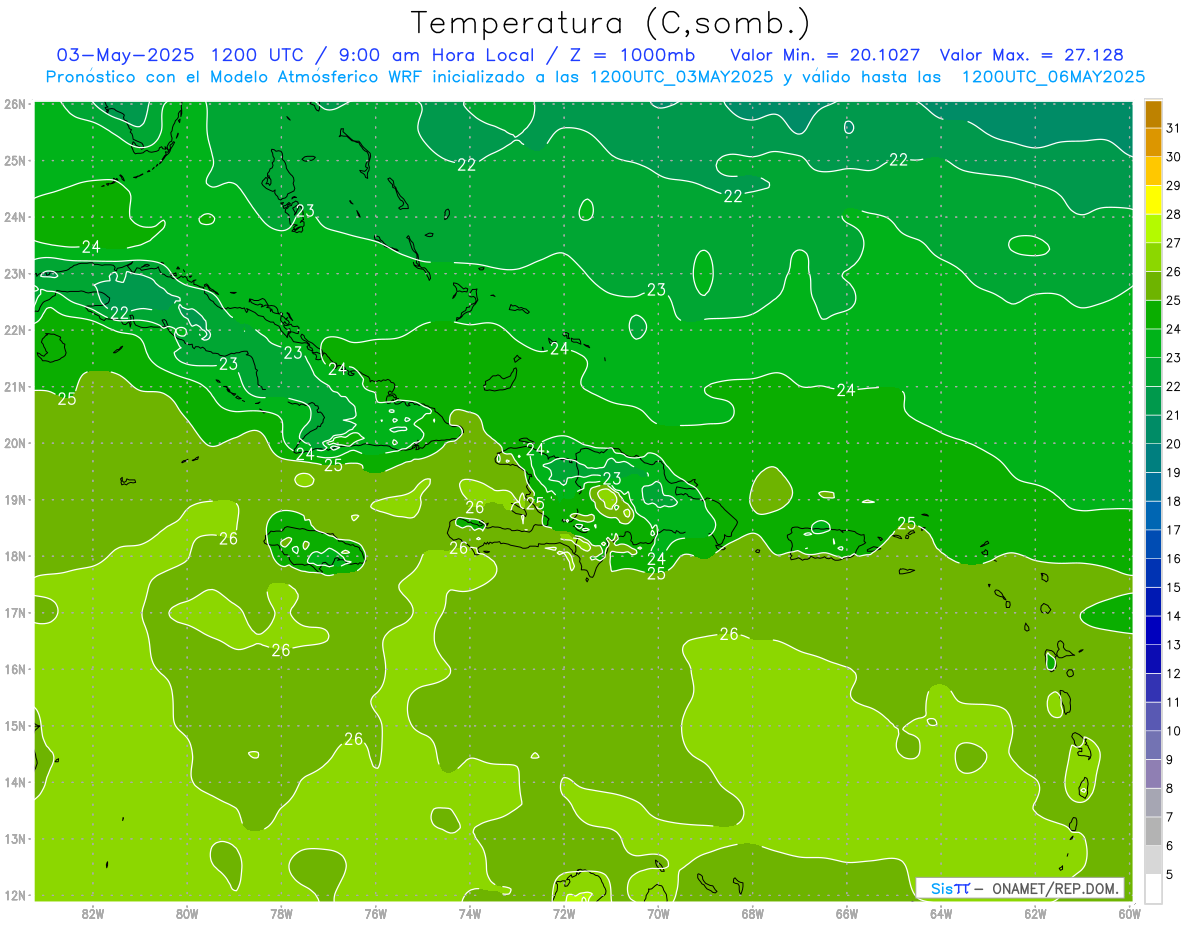Click the 66W longitude axis label
1200x927 pixels.
(x=847, y=913)
